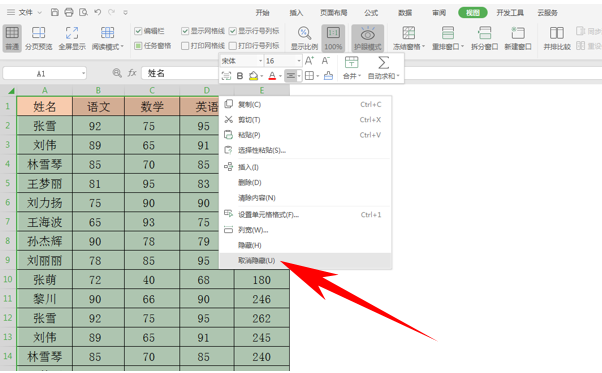Select row 10 header
Image resolution: width=602 pixels, height=373 pixels.
(x=8, y=279)
